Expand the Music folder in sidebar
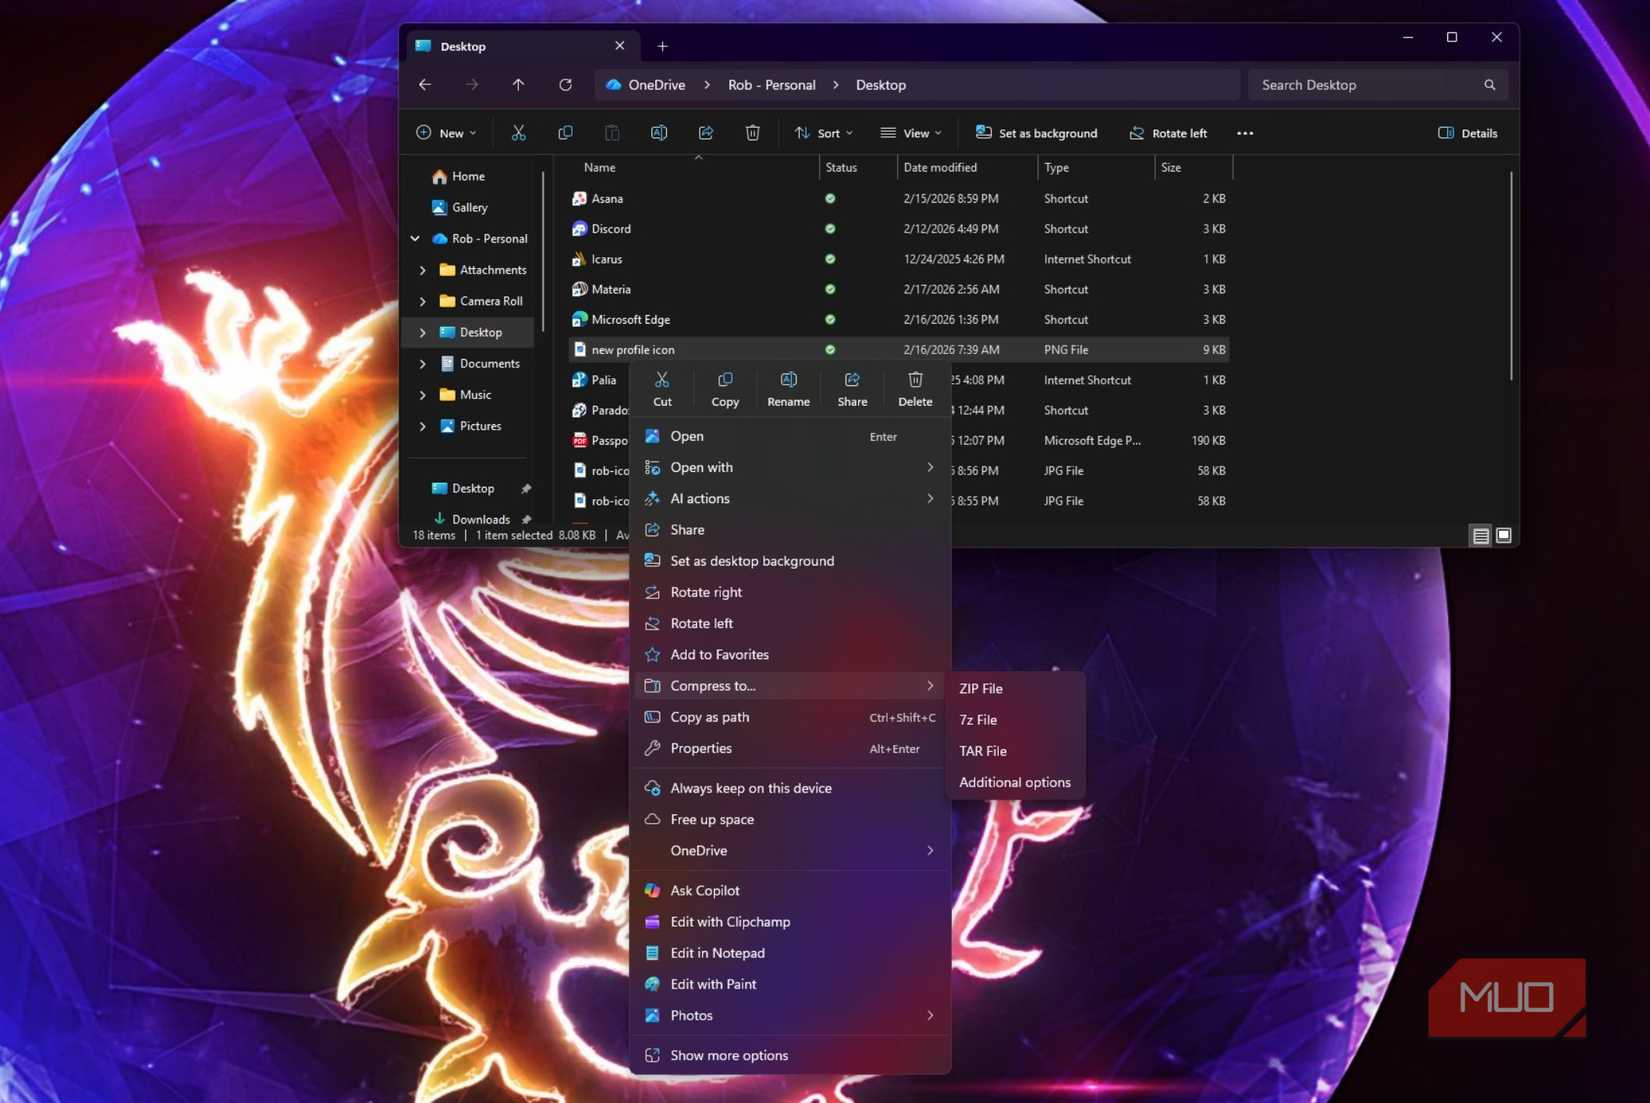This screenshot has width=1650, height=1103. (x=423, y=395)
